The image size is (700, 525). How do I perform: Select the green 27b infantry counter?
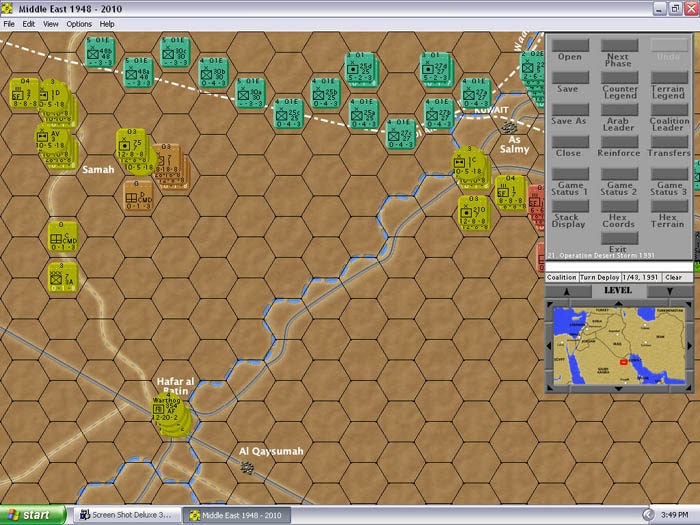click(x=439, y=113)
